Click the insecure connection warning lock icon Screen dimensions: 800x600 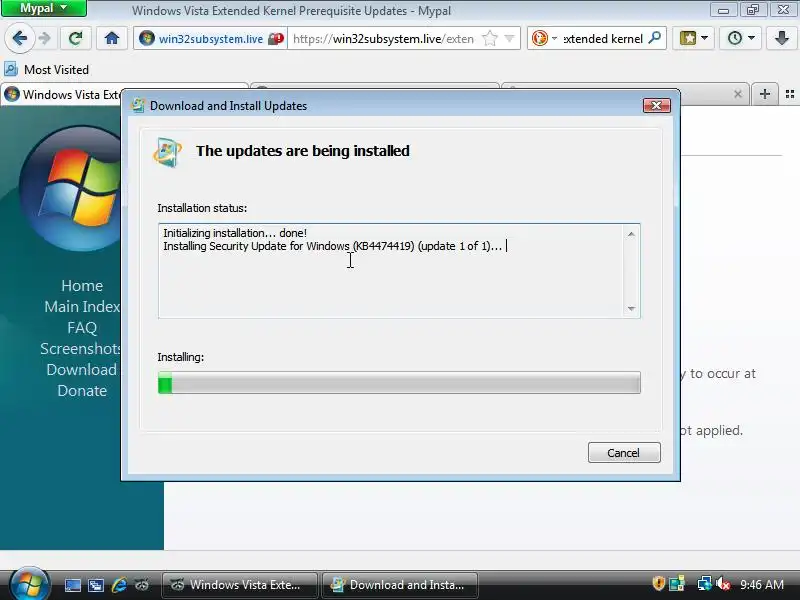[276, 39]
